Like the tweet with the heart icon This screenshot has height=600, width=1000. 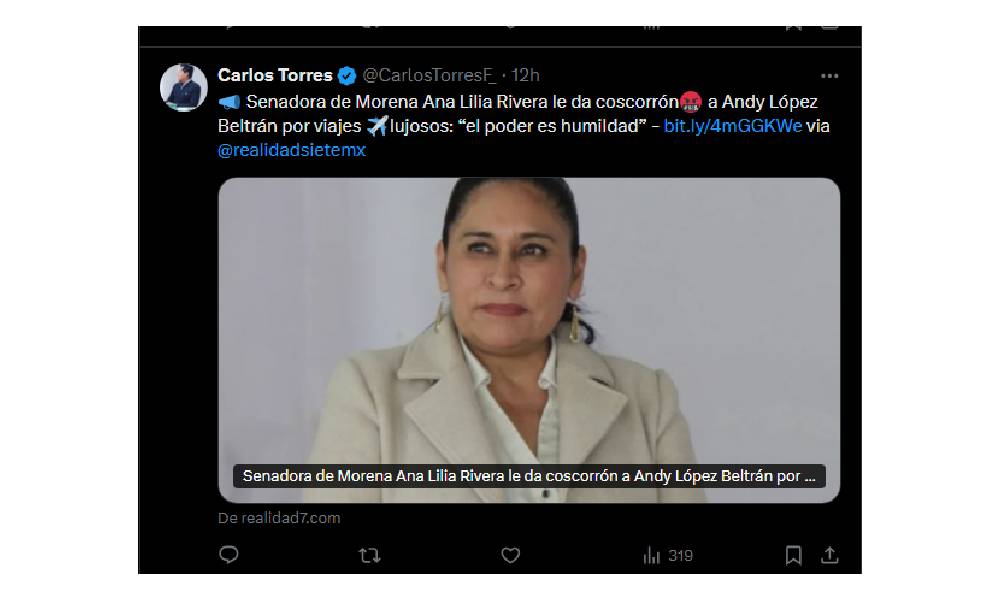(x=510, y=555)
